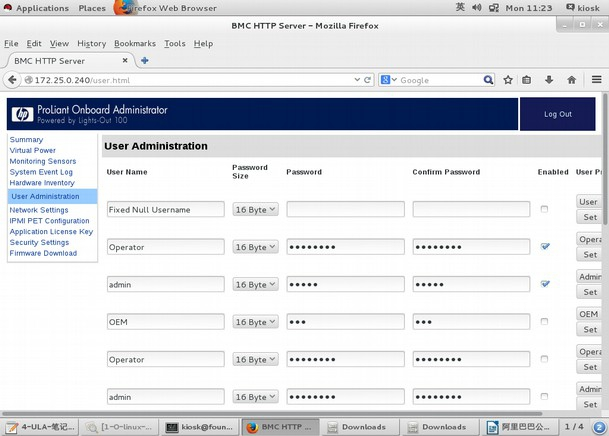Open the History menu
The height and width of the screenshot is (436, 609).
coord(92,43)
